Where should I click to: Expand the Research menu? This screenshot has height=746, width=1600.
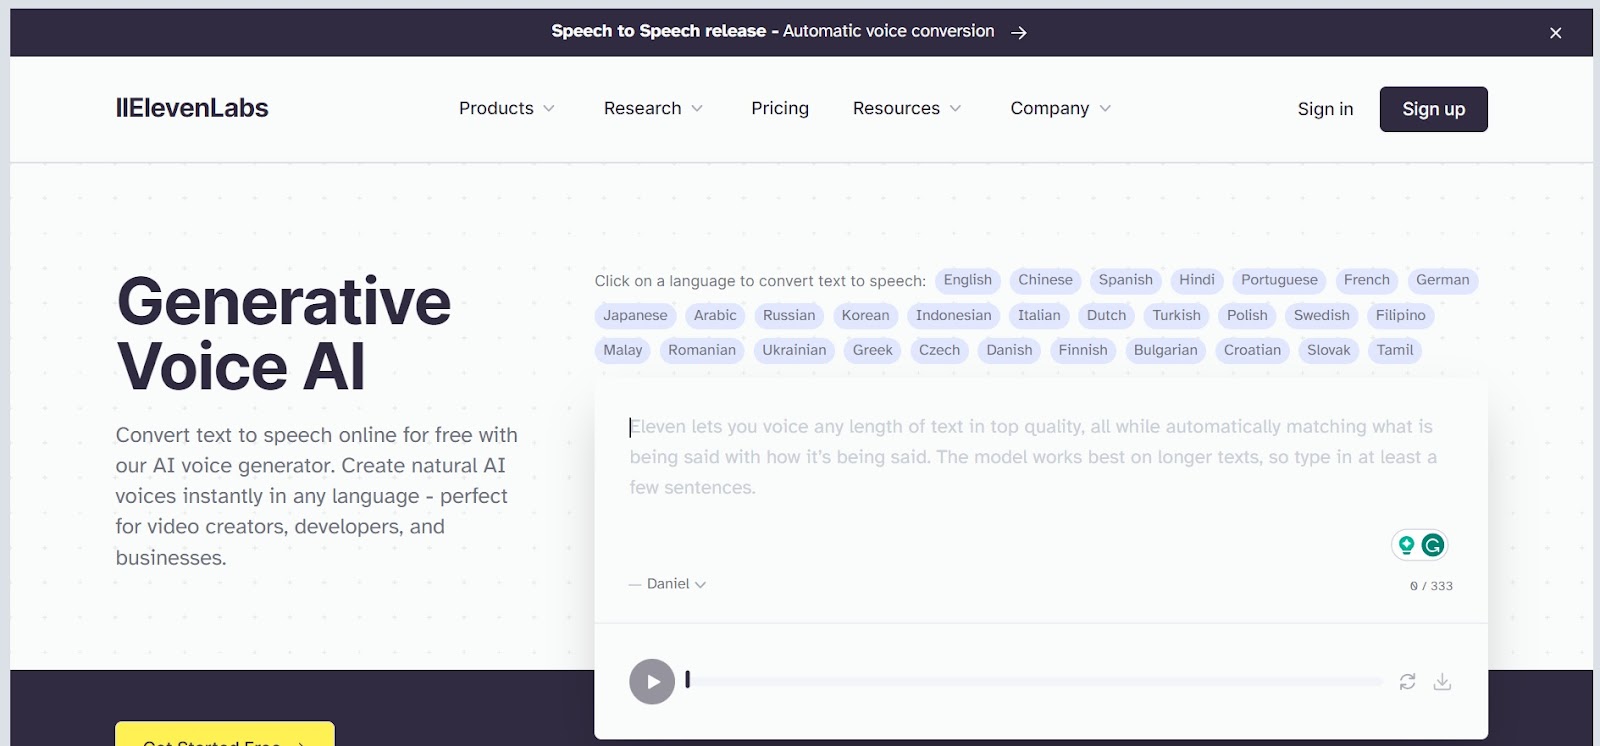pyautogui.click(x=653, y=108)
